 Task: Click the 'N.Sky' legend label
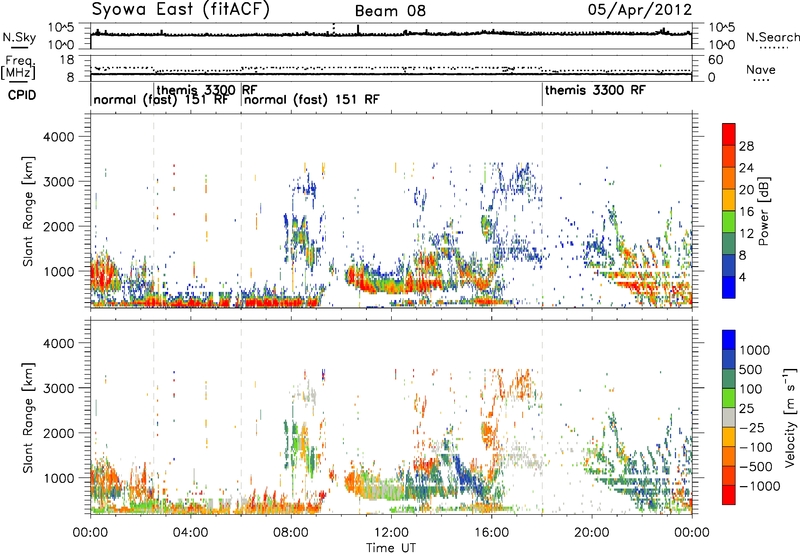tap(19, 37)
